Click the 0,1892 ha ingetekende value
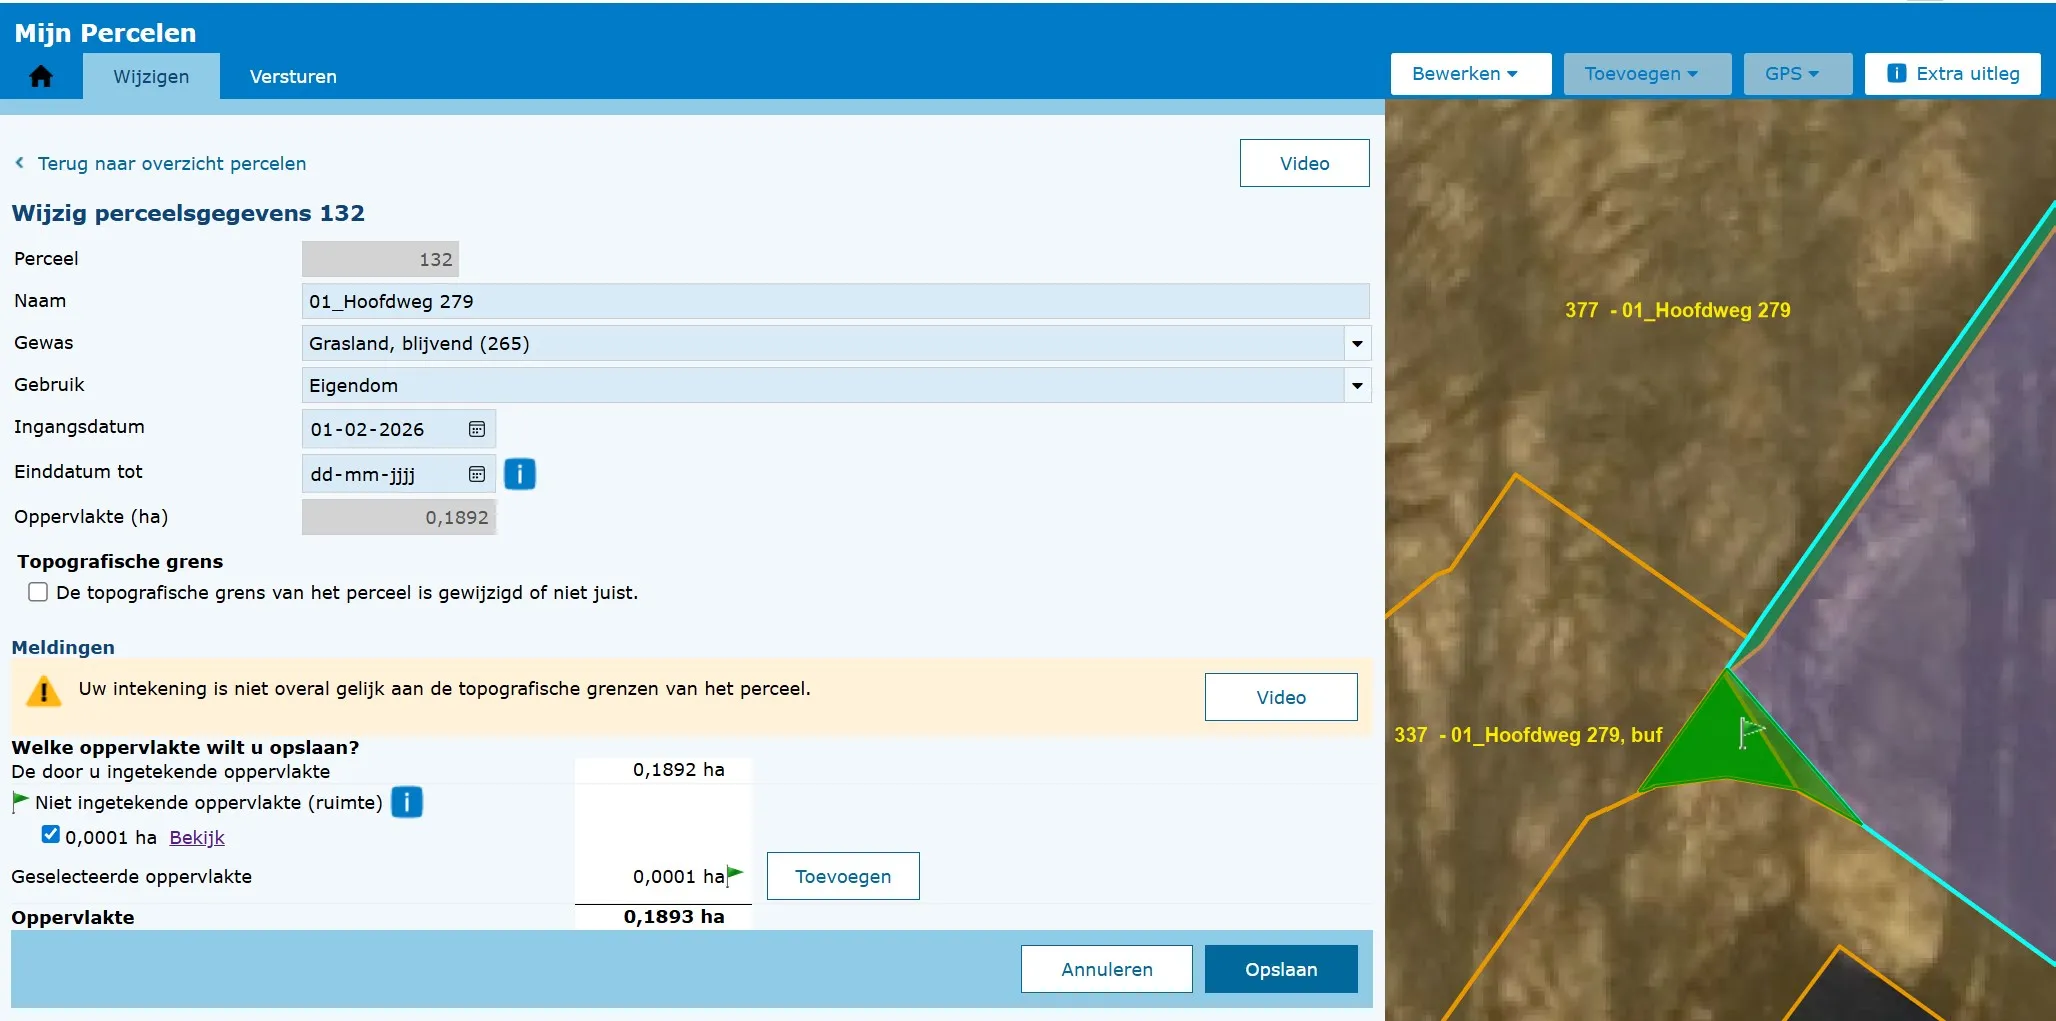Screen dimensions: 2056x1021 [x=678, y=769]
